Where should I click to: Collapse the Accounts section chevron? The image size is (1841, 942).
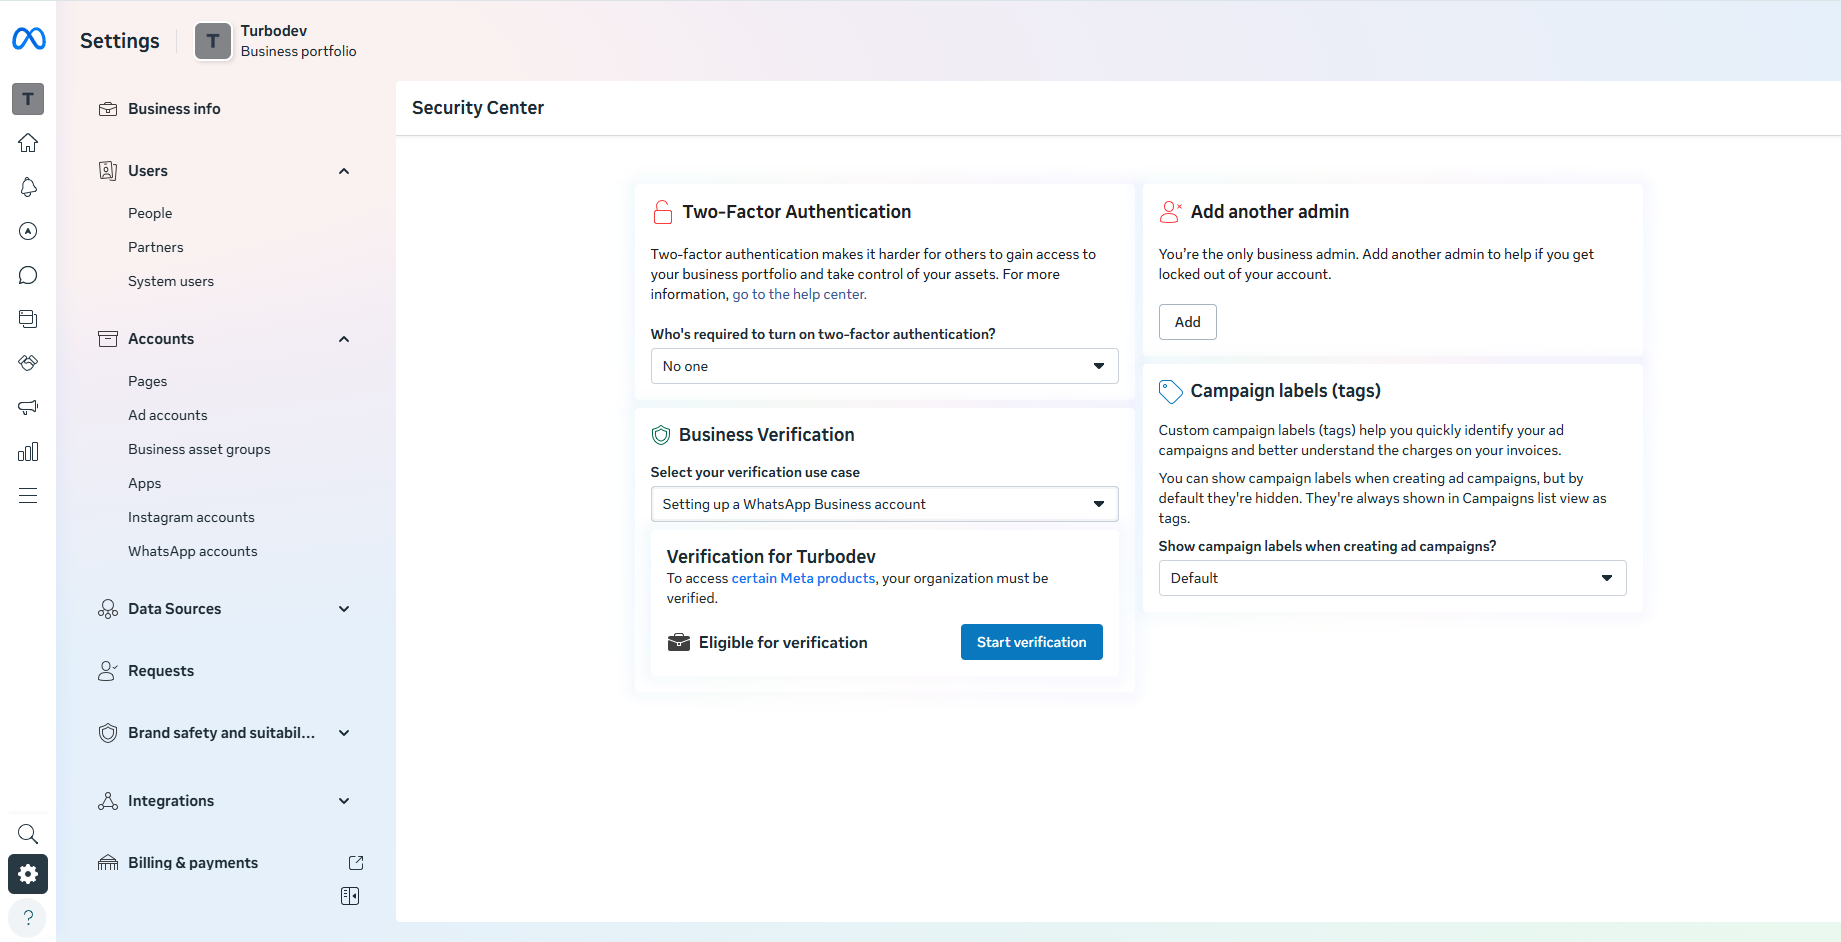pos(344,339)
